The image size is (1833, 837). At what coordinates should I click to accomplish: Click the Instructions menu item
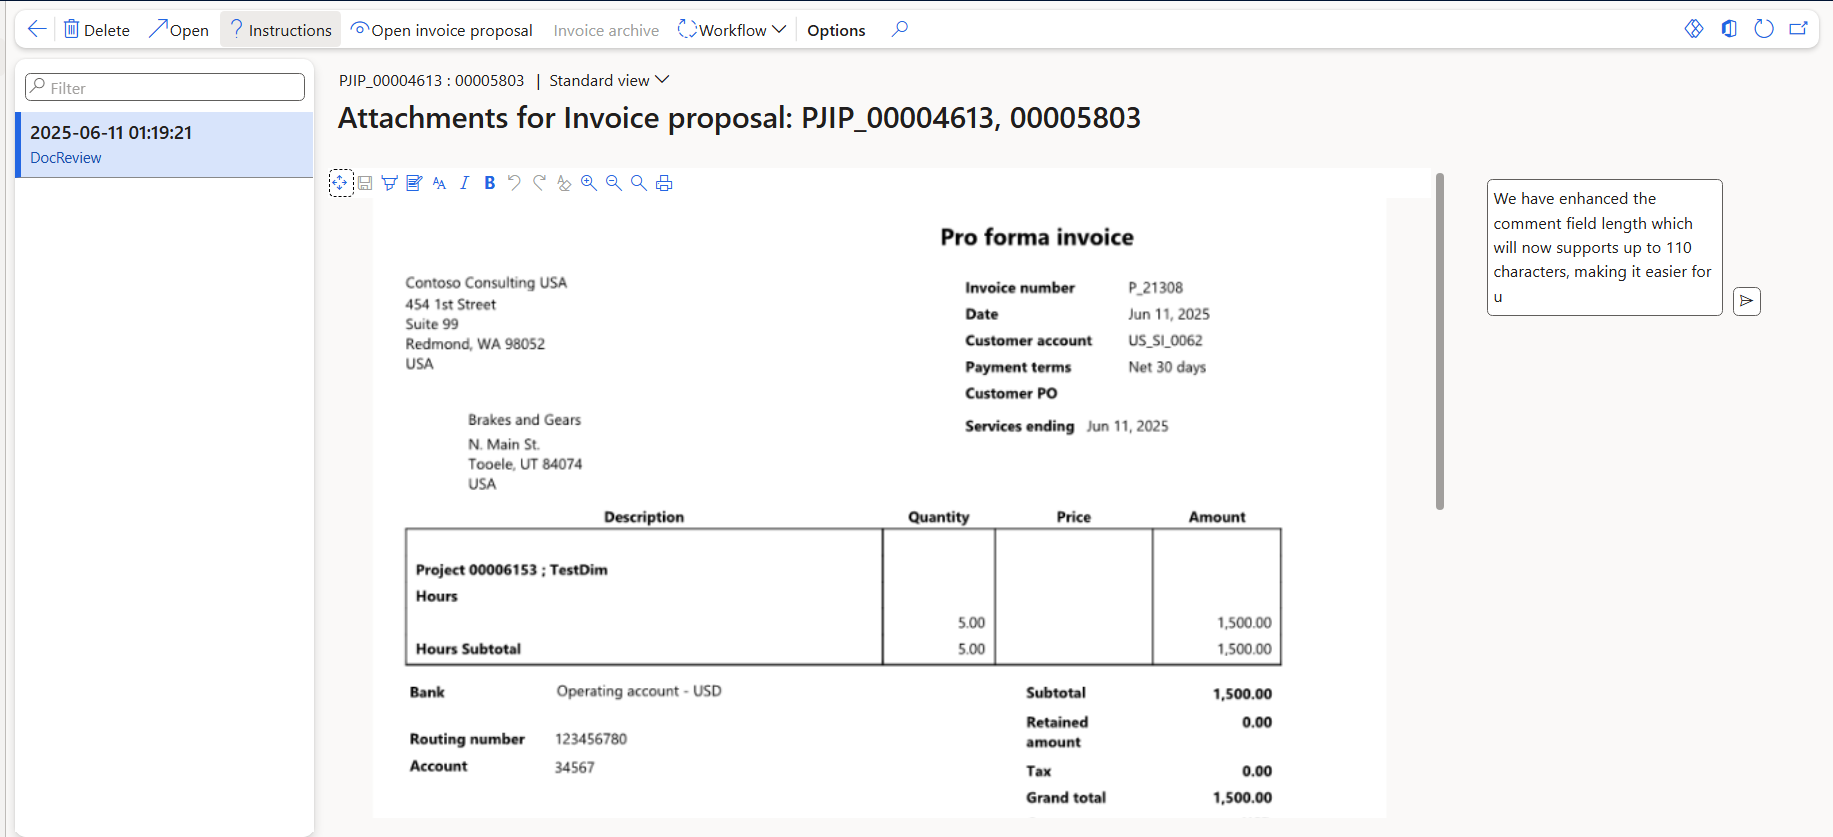pos(280,30)
